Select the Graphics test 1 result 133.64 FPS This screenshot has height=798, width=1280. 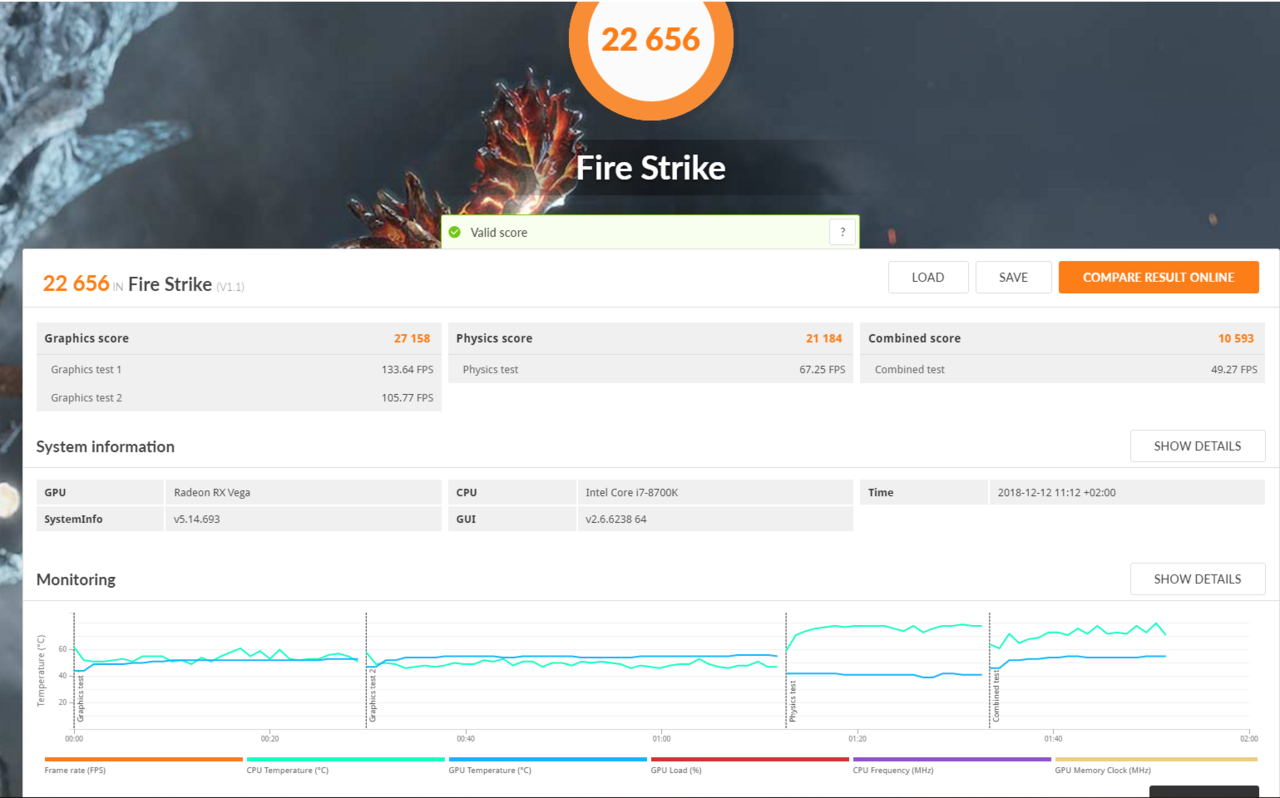click(408, 370)
